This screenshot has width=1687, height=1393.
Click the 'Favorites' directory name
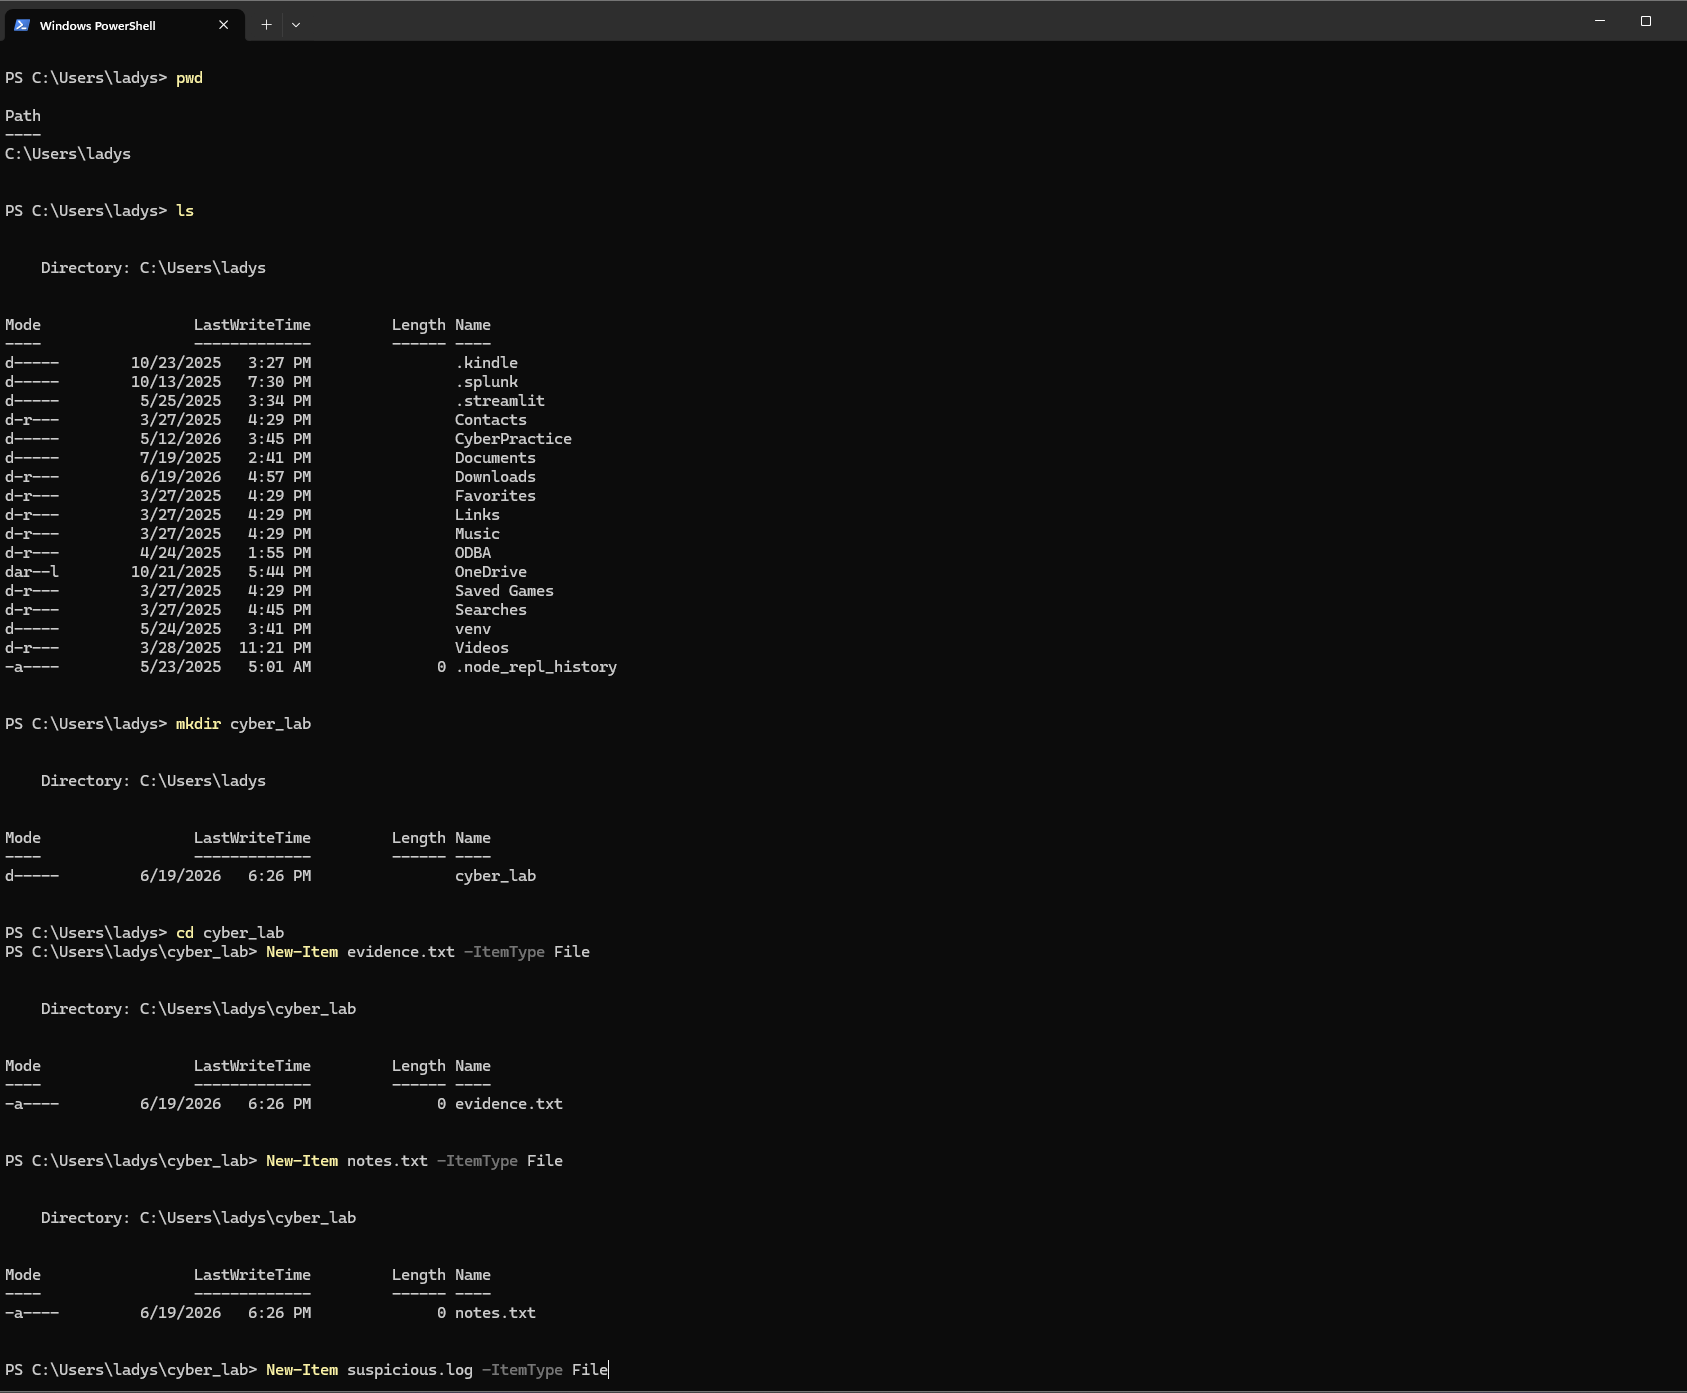coord(495,496)
